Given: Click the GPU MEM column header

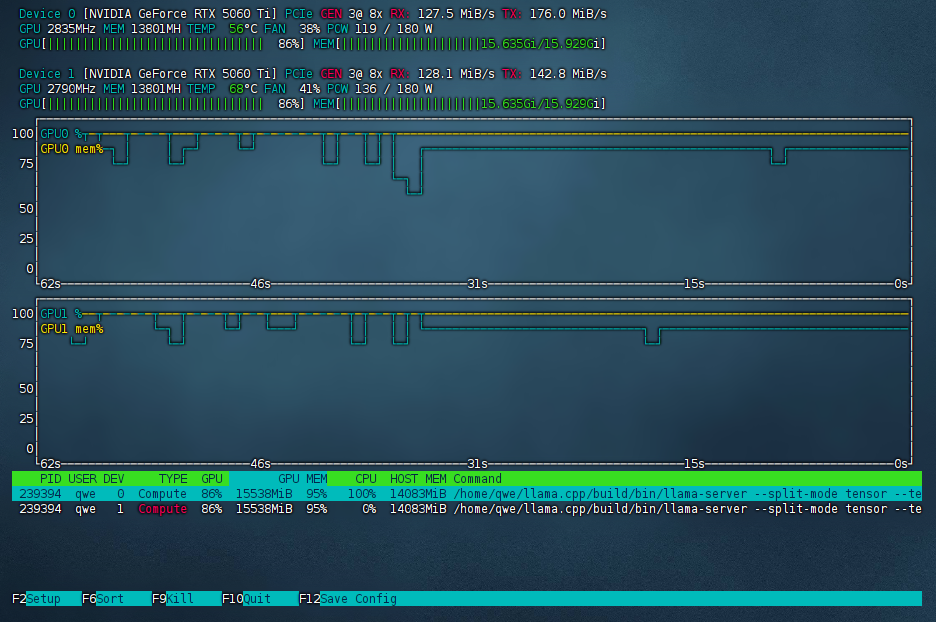Looking at the screenshot, I should click(302, 479).
